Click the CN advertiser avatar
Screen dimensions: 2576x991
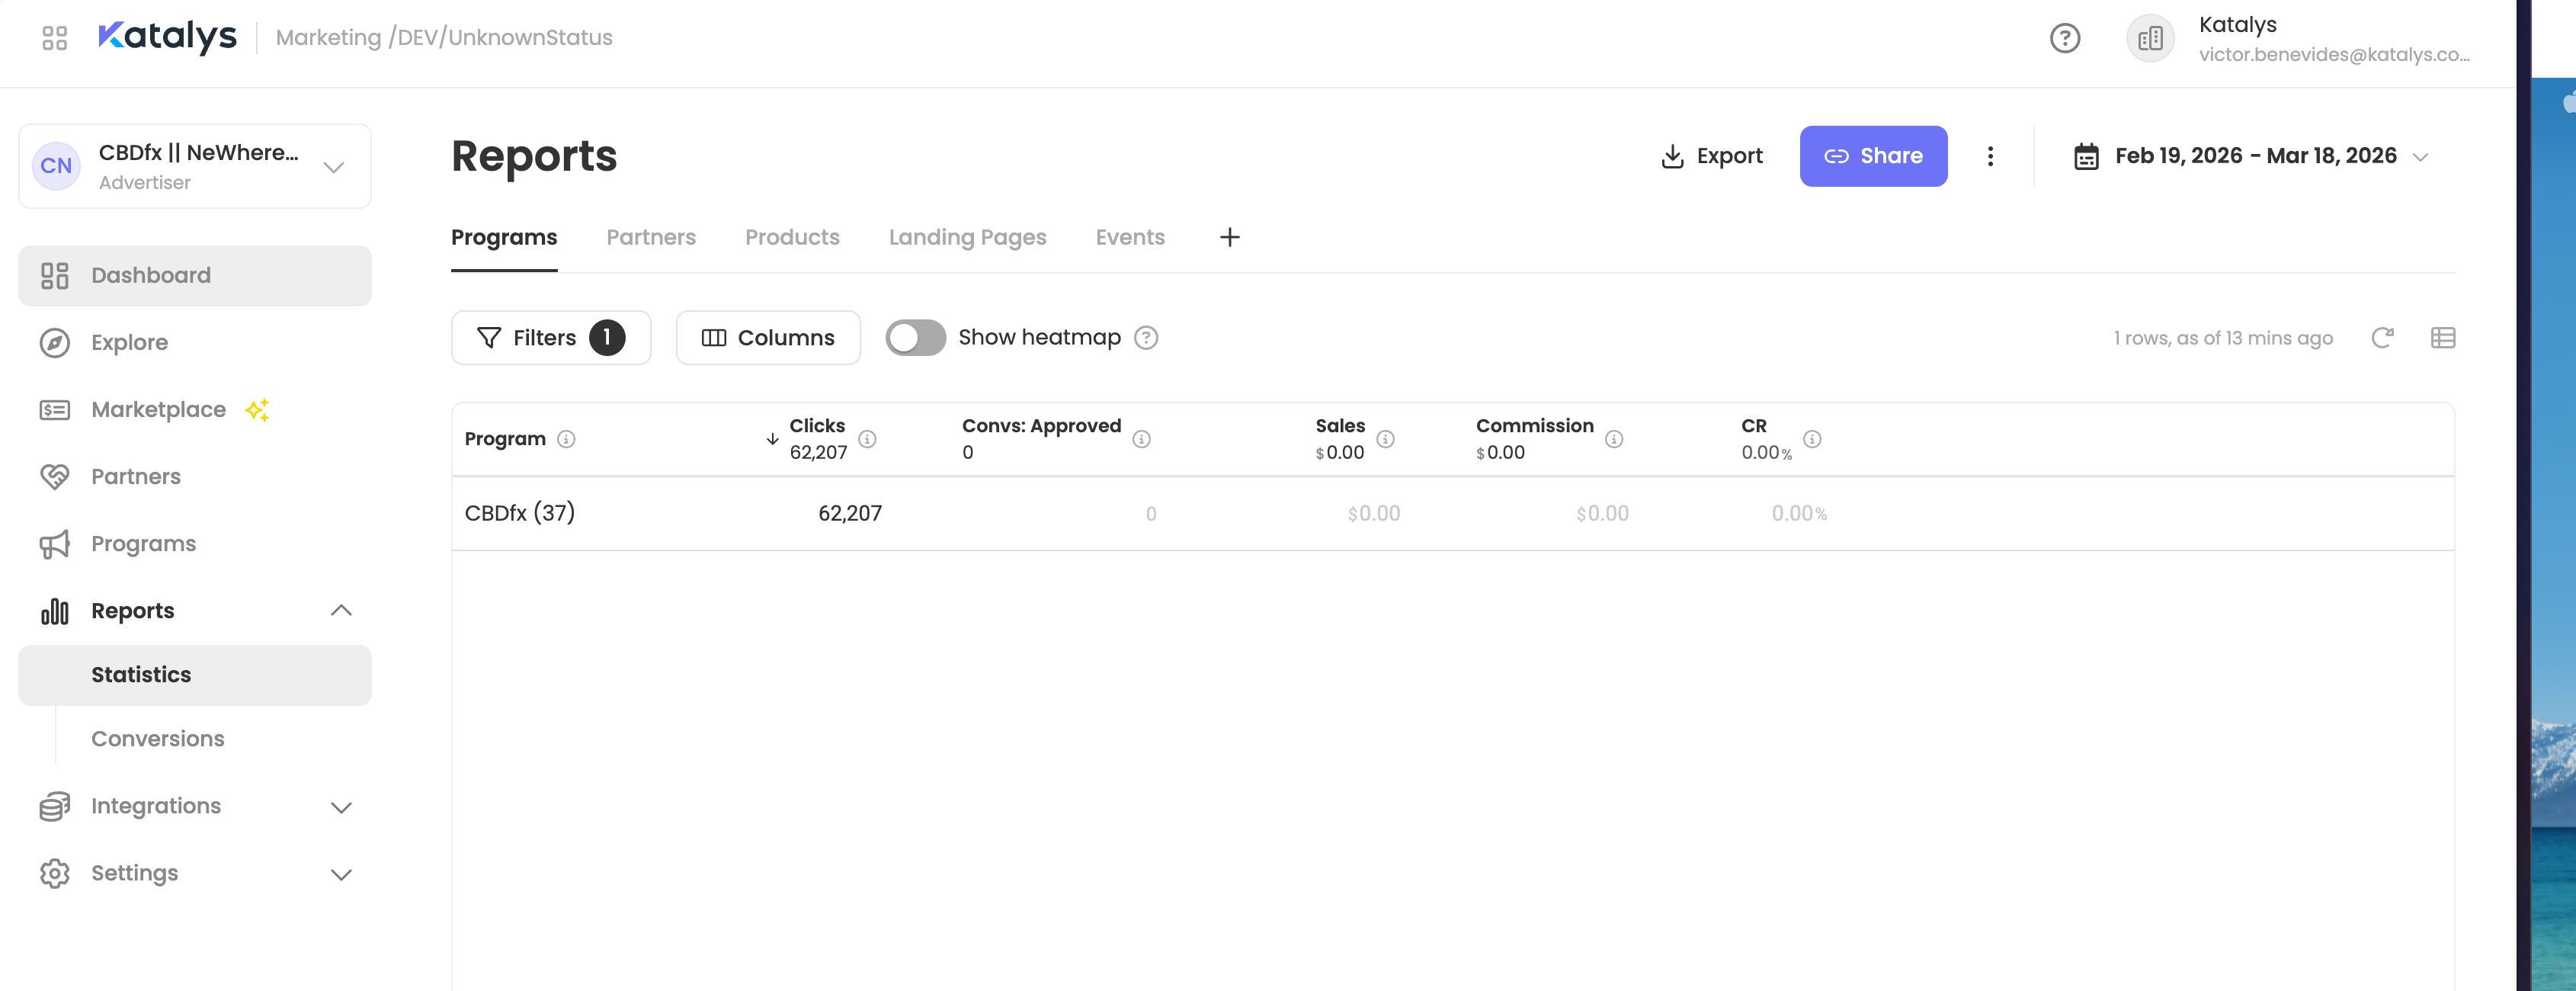pos(56,166)
